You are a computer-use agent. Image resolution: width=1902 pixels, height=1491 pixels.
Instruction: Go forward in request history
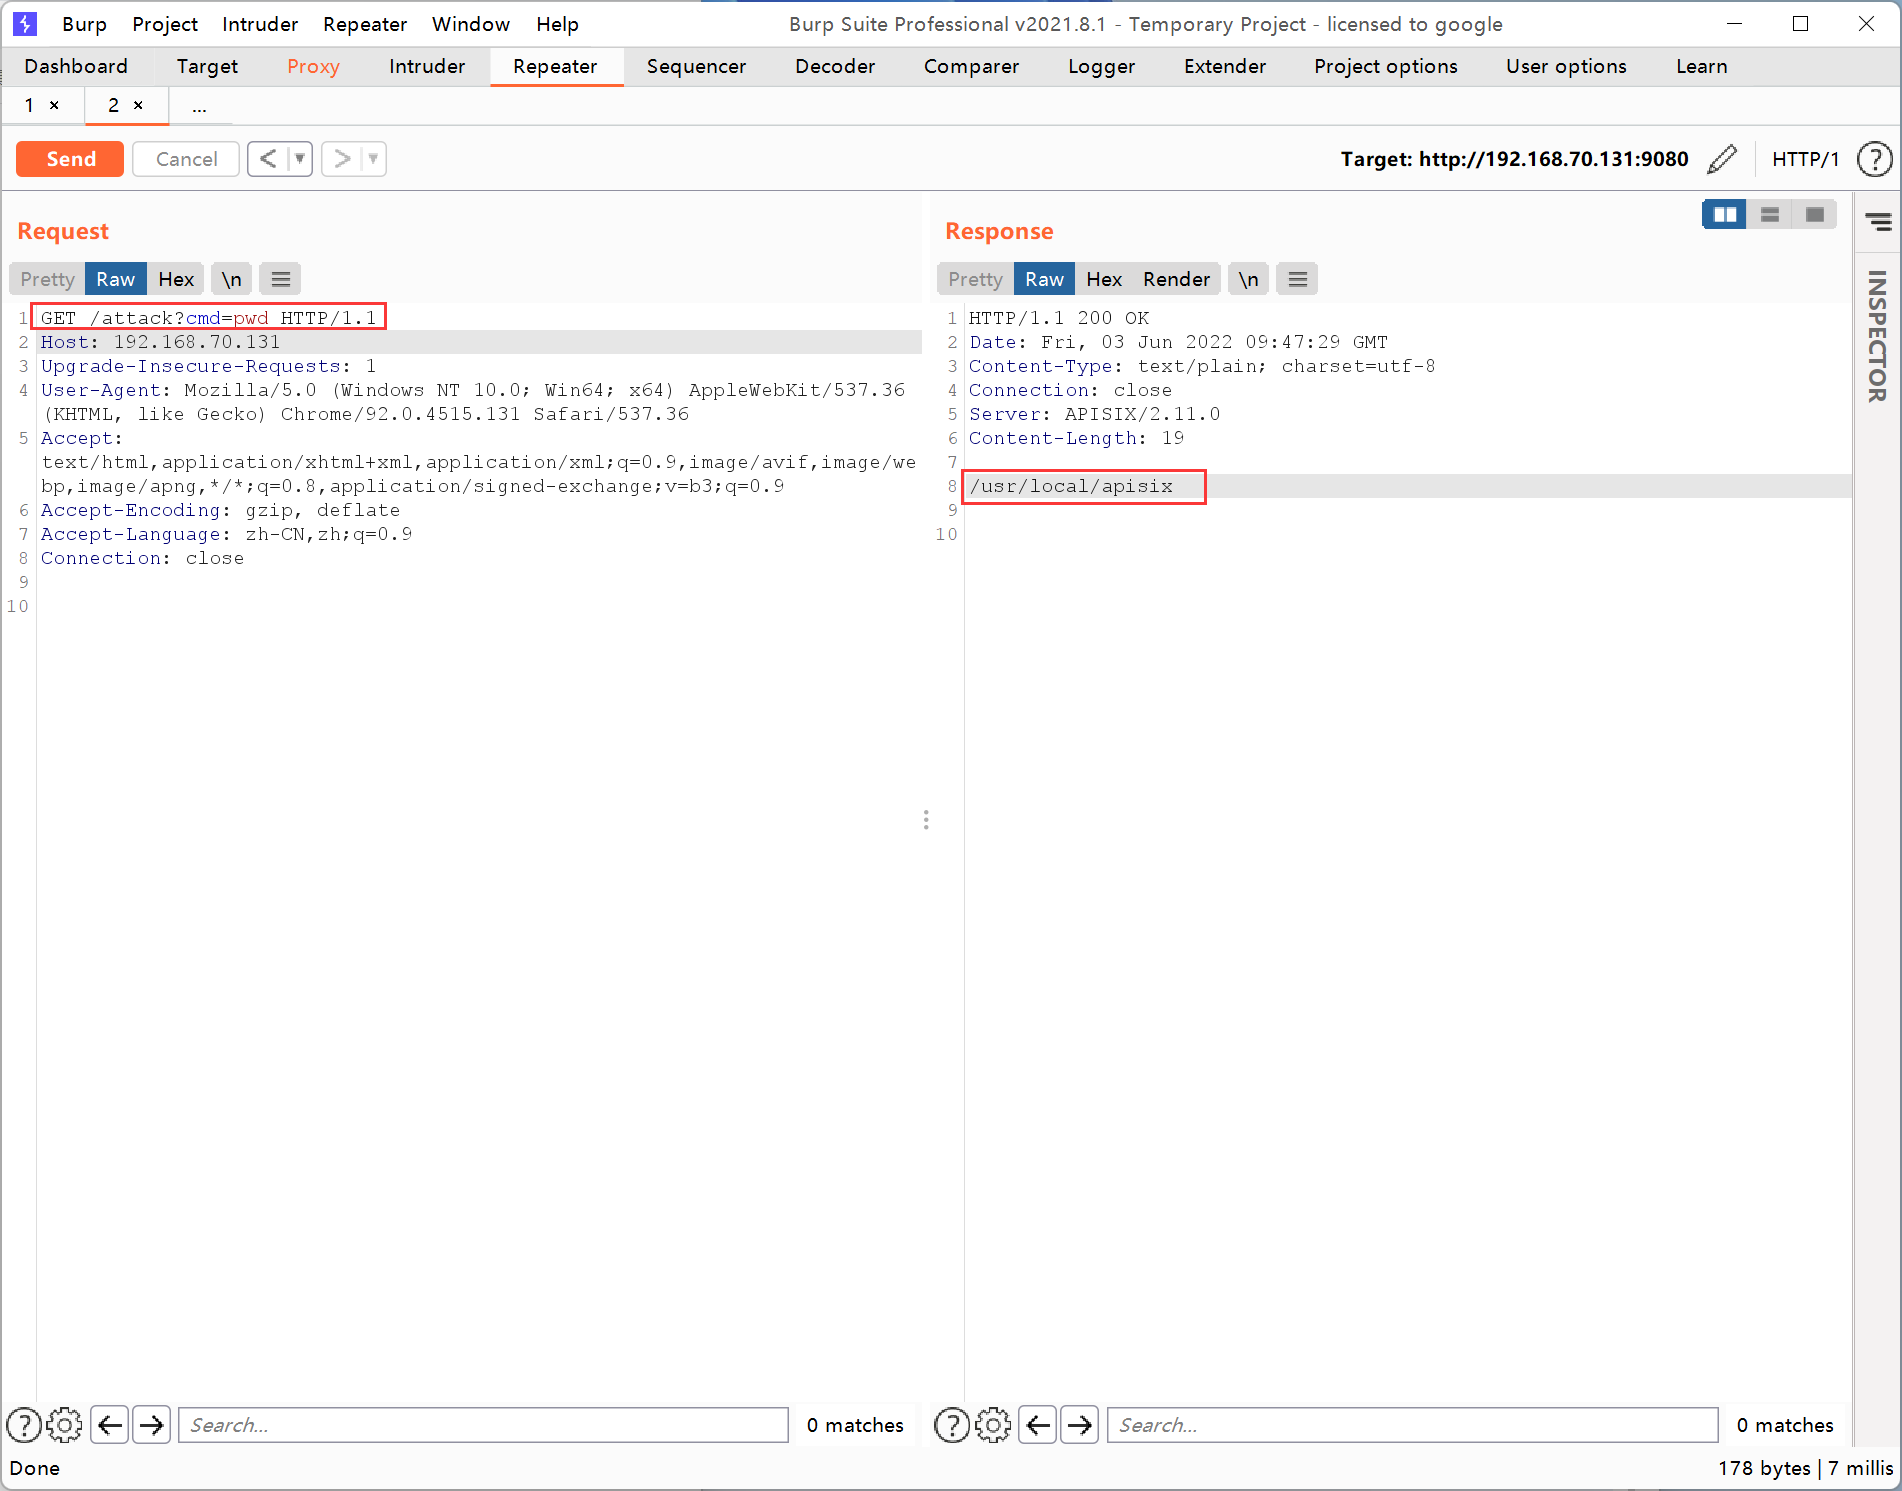[342, 159]
